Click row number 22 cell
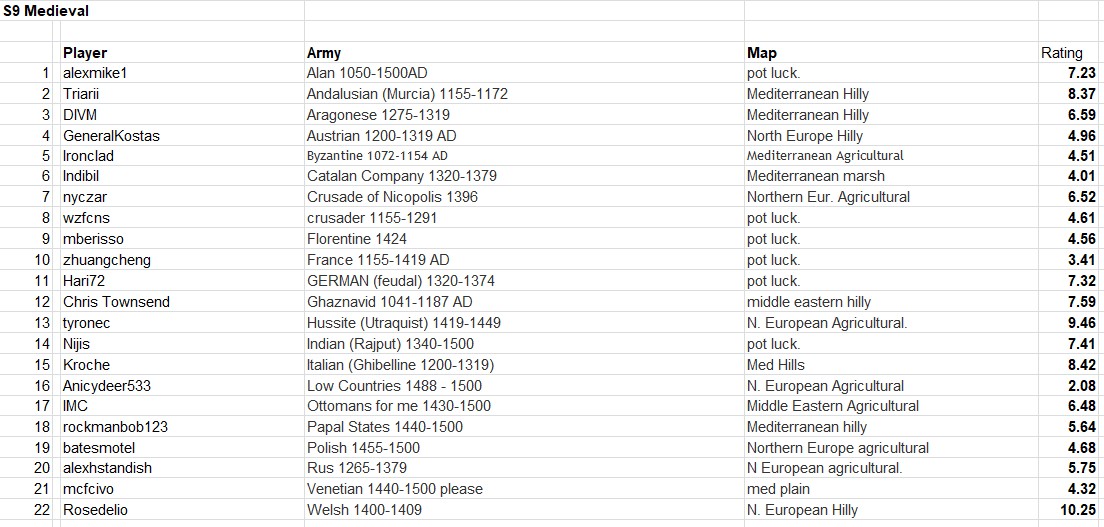Image resolution: width=1104 pixels, height=527 pixels. click(x=41, y=510)
